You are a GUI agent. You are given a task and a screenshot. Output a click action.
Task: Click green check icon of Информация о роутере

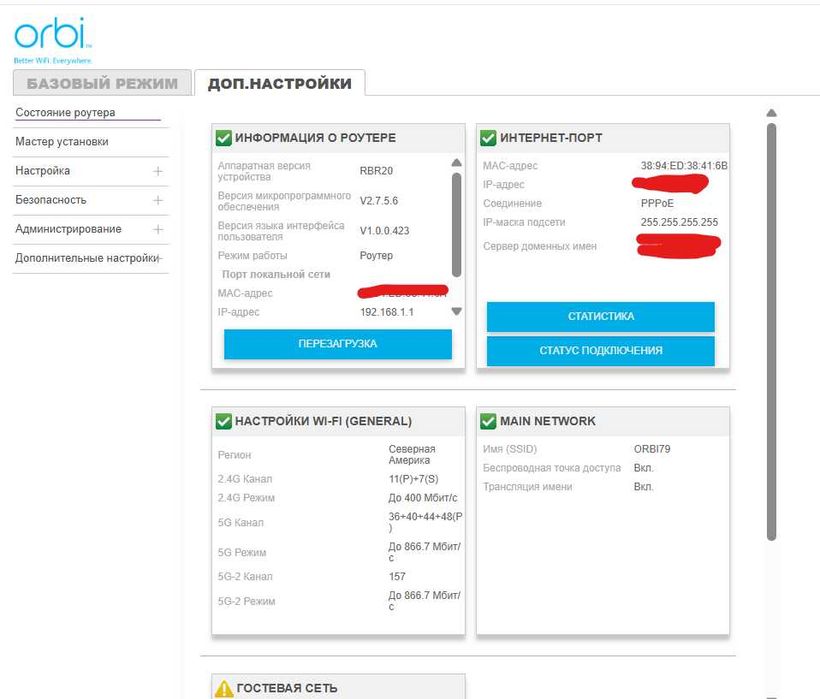(223, 137)
